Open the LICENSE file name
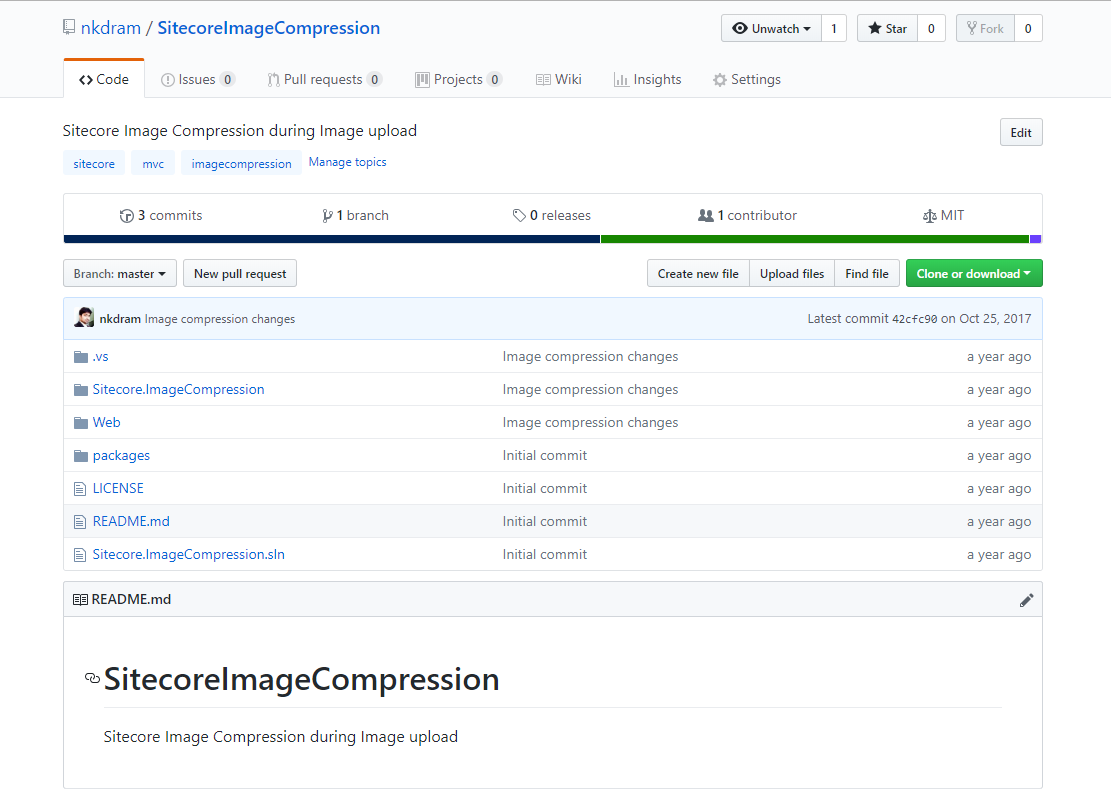The width and height of the screenshot is (1111, 811). (x=118, y=488)
